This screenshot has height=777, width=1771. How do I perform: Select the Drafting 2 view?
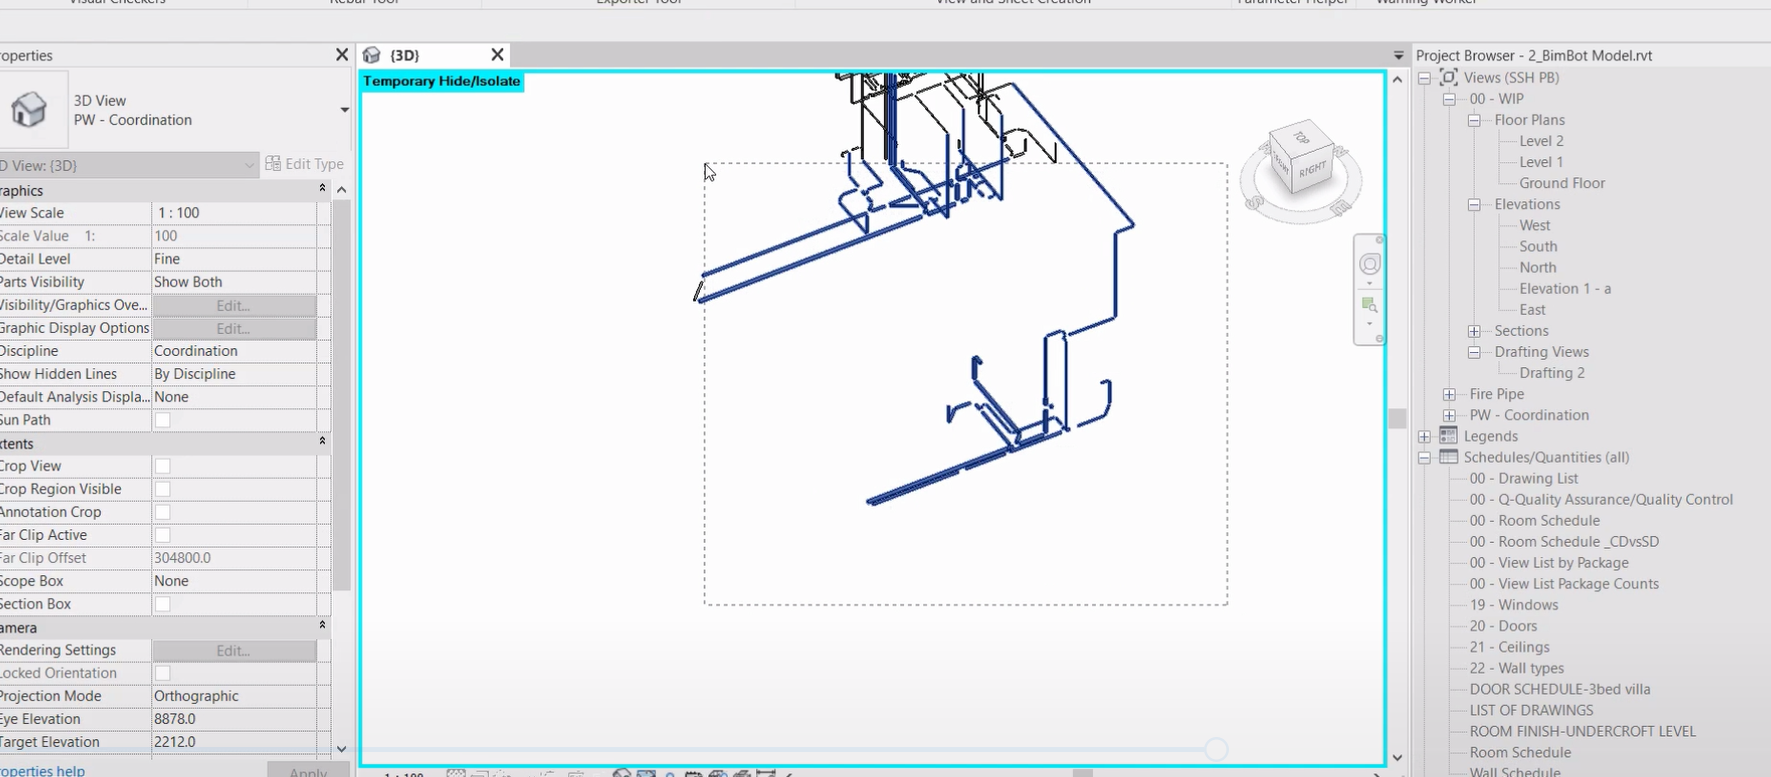click(1552, 373)
